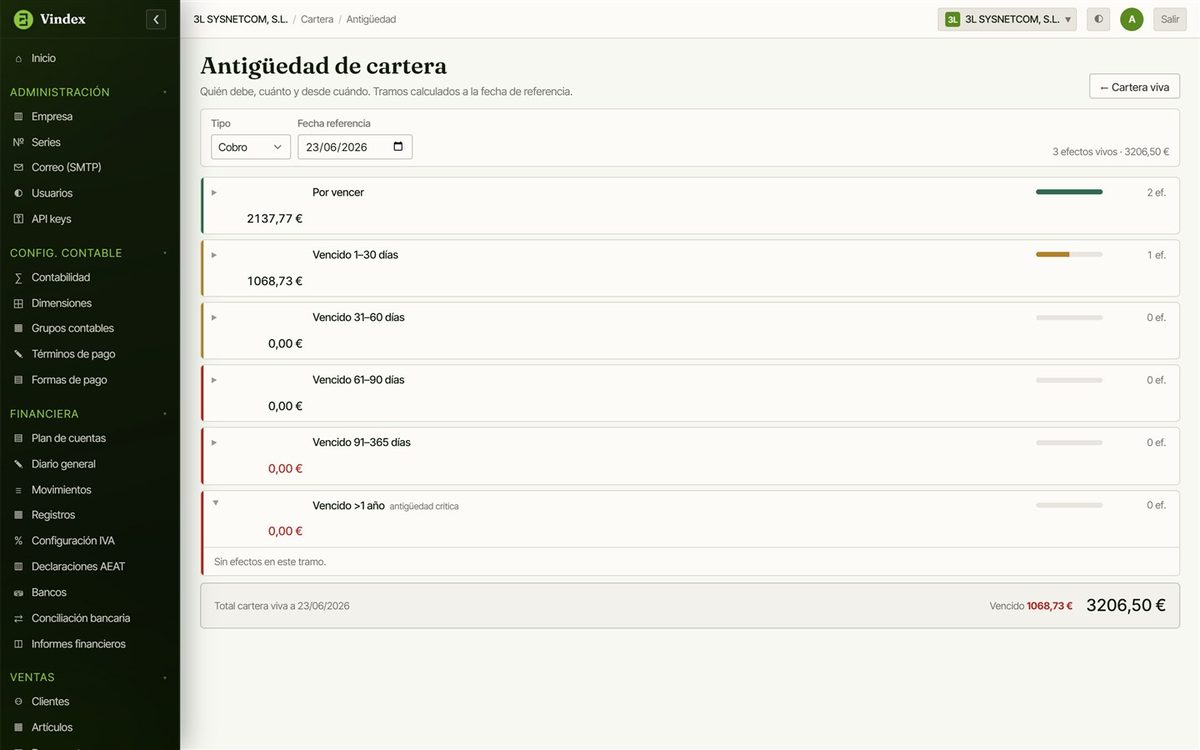Click the Series Nº icon
This screenshot has width=1200, height=750.
[x=18, y=143]
